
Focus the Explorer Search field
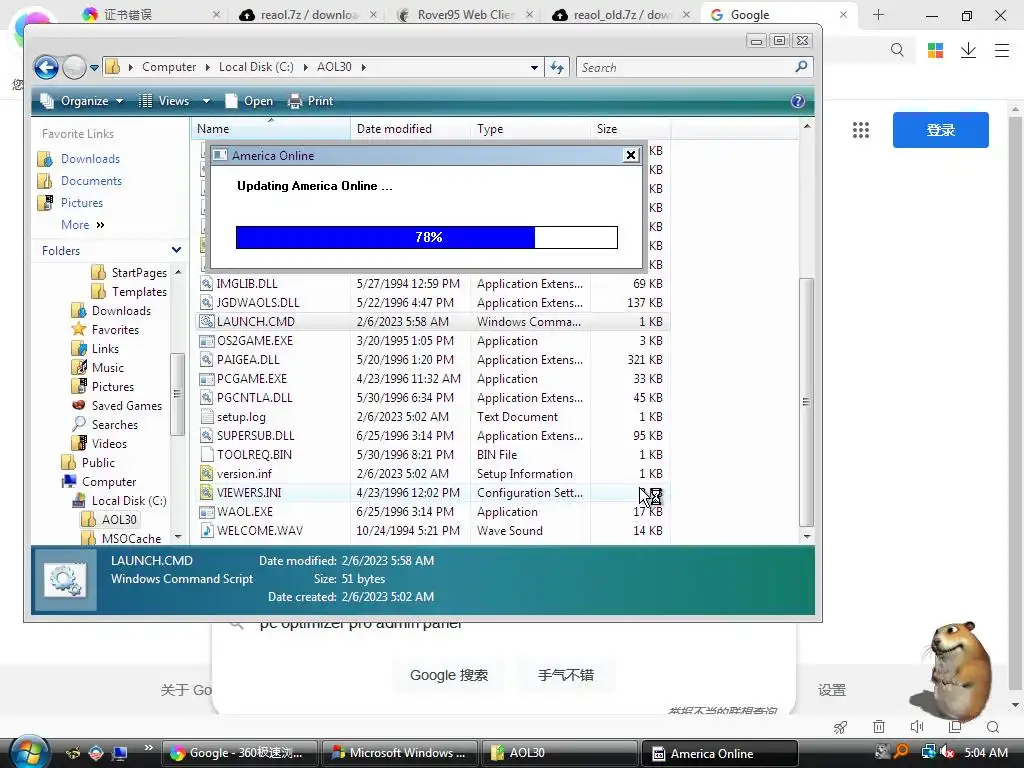(x=686, y=67)
